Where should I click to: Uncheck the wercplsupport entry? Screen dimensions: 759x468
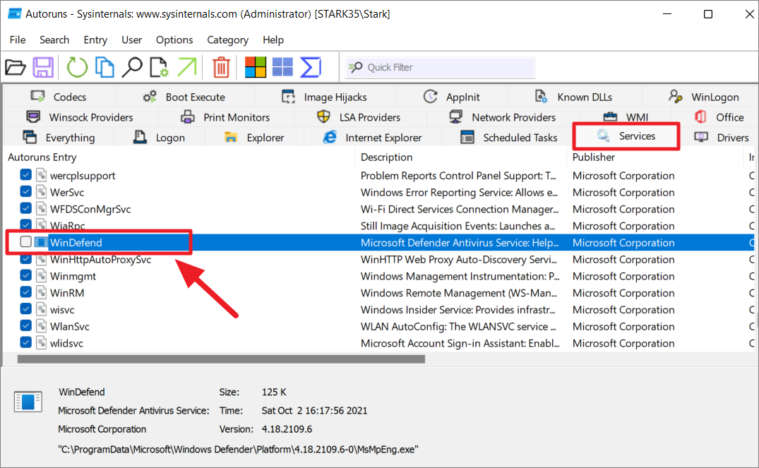pos(26,175)
